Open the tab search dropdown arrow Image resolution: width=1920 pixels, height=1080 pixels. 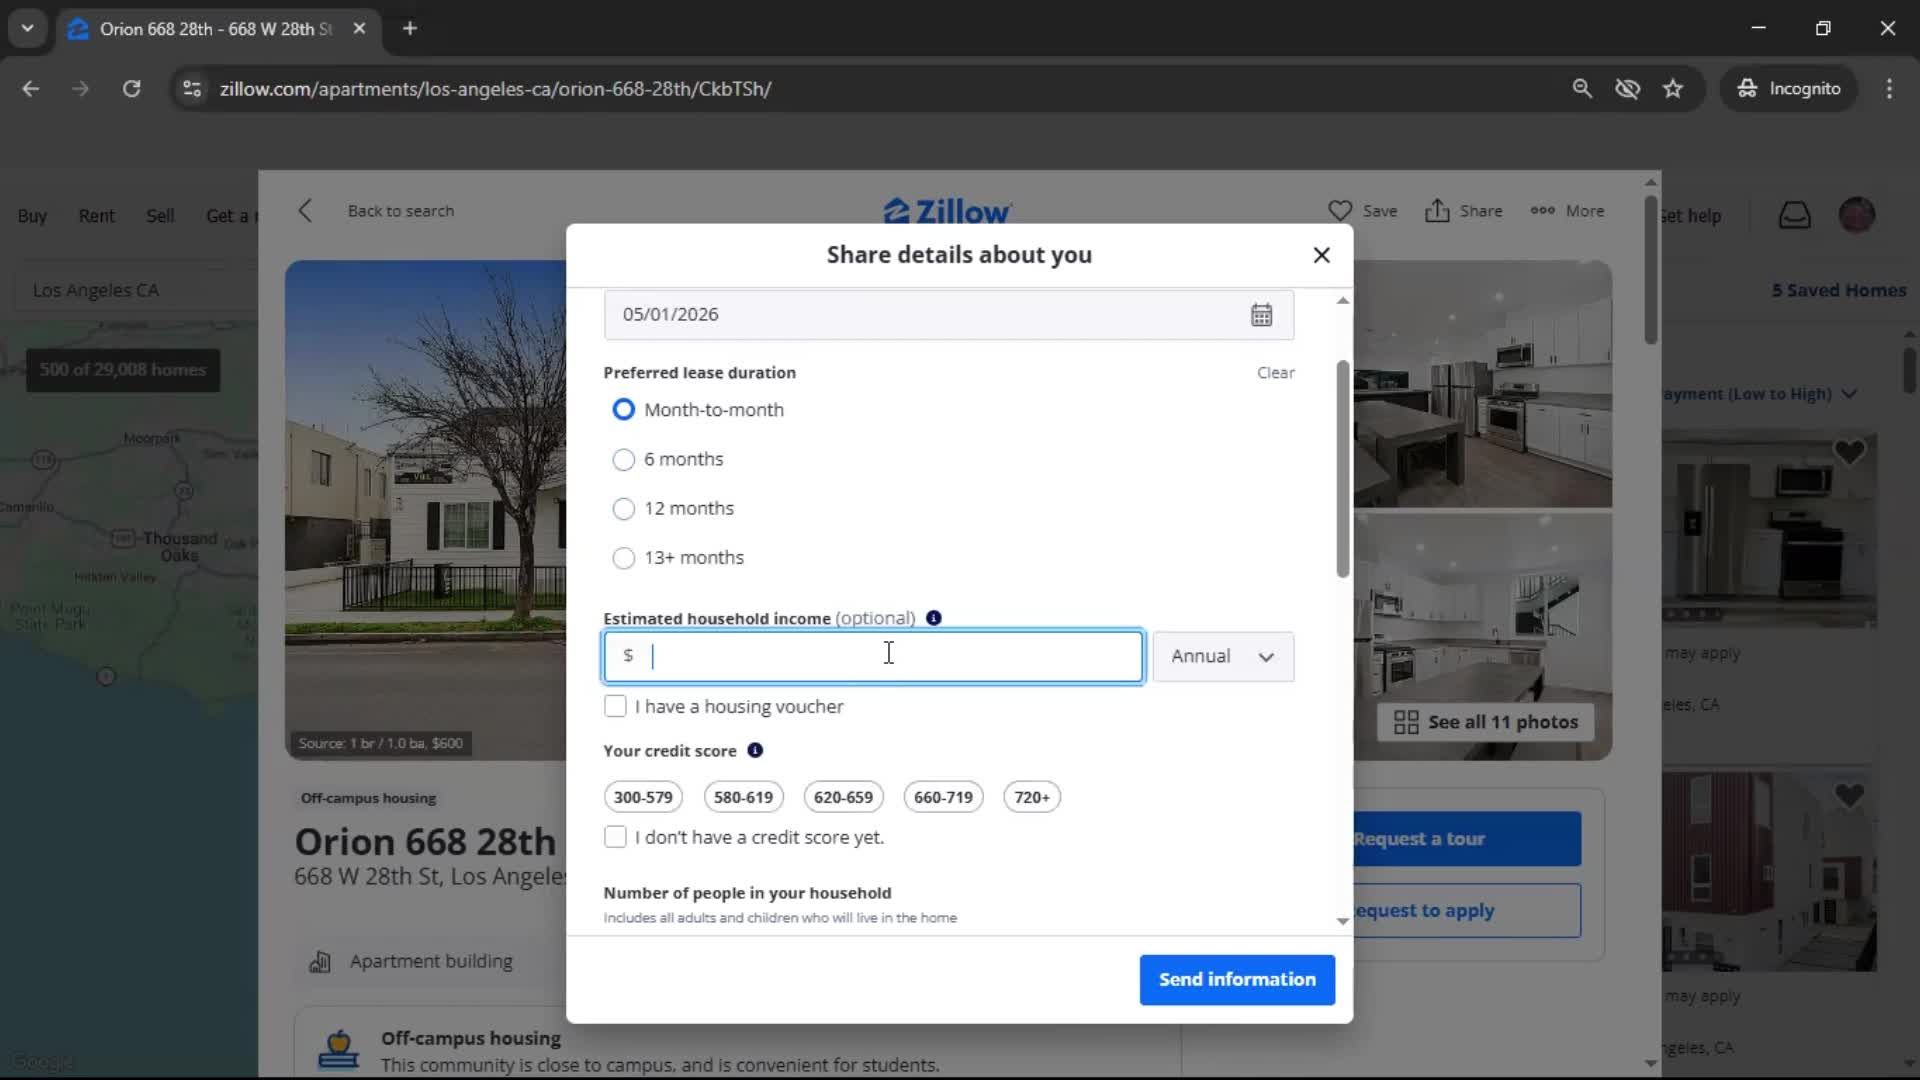(x=27, y=28)
